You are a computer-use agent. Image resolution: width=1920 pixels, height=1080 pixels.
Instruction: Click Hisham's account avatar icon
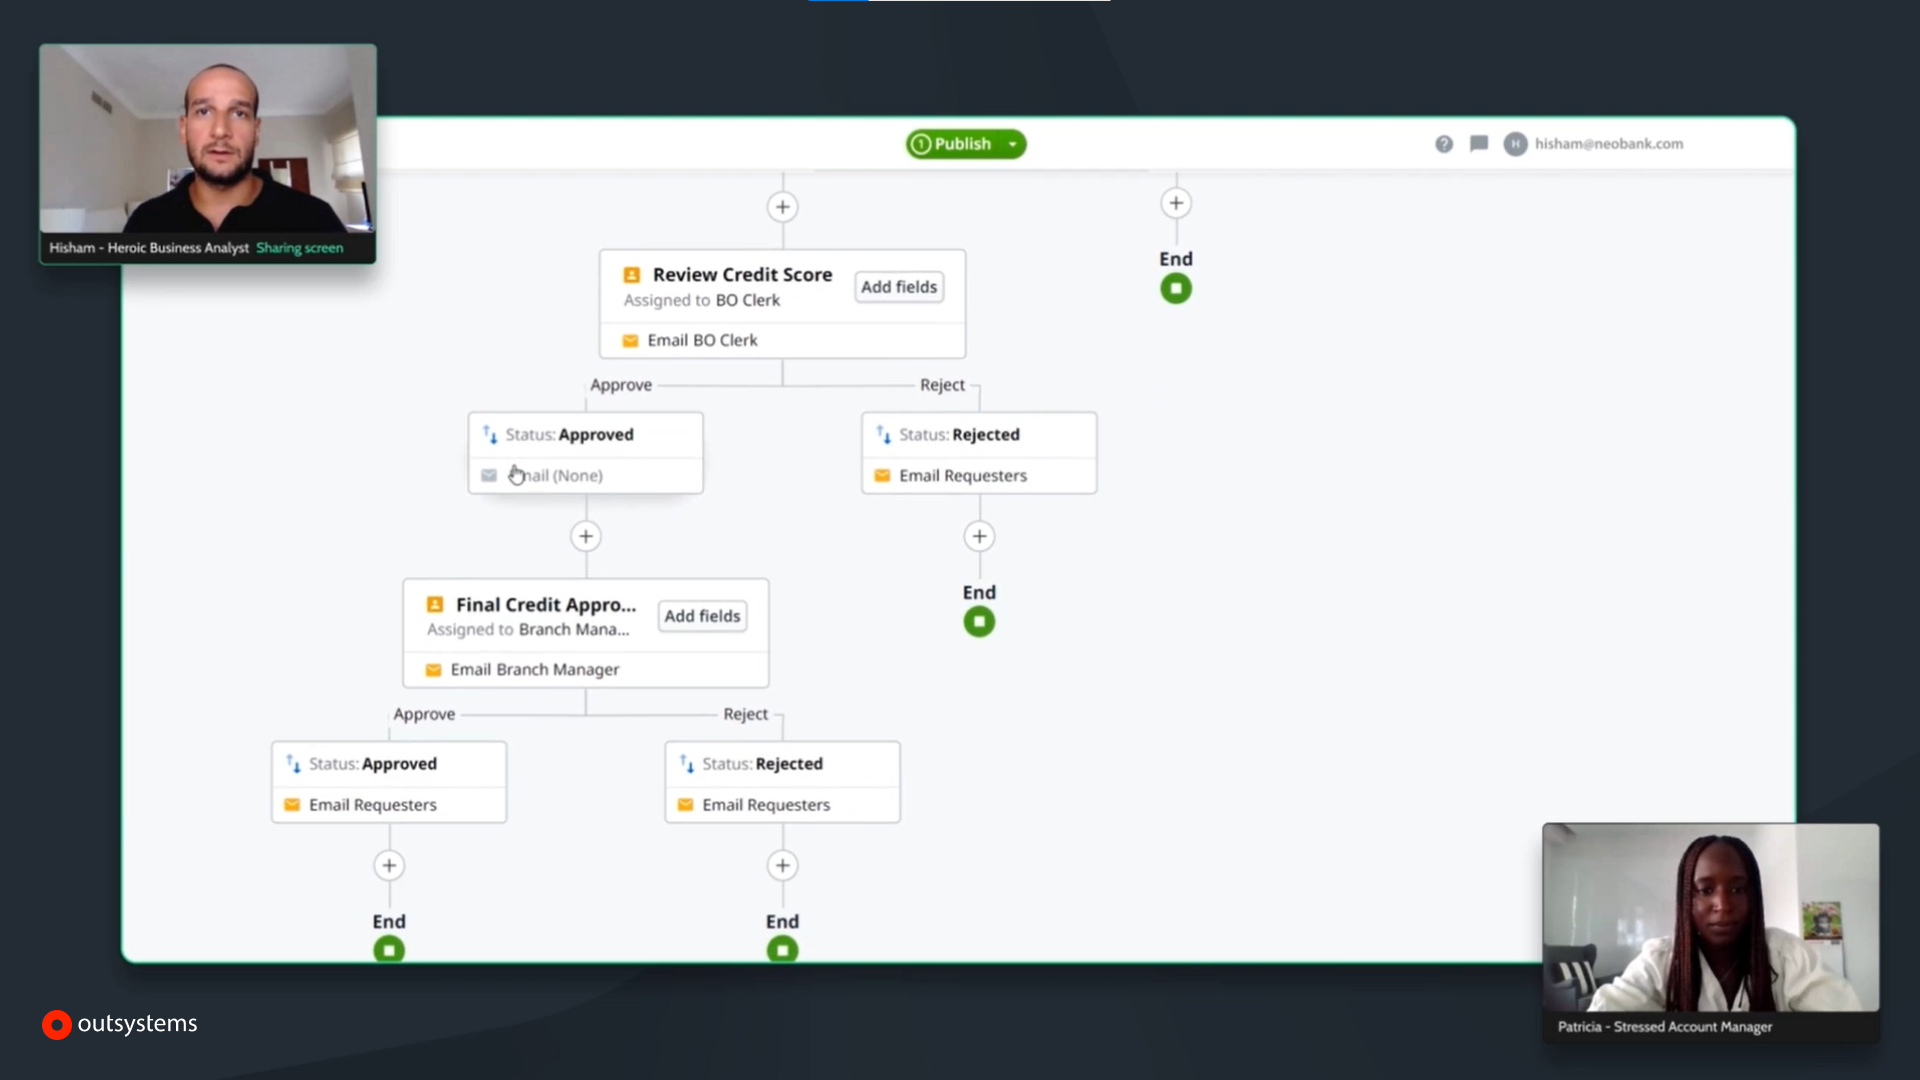(x=1514, y=144)
